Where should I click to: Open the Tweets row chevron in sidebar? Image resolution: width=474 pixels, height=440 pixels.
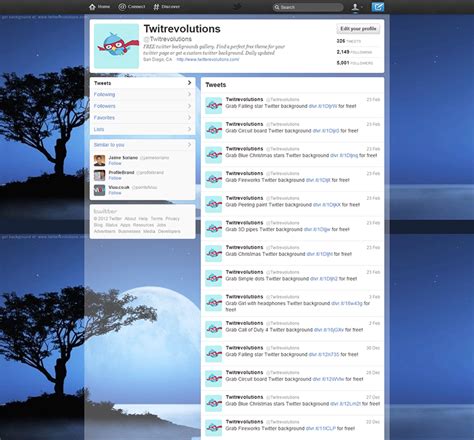click(189, 83)
